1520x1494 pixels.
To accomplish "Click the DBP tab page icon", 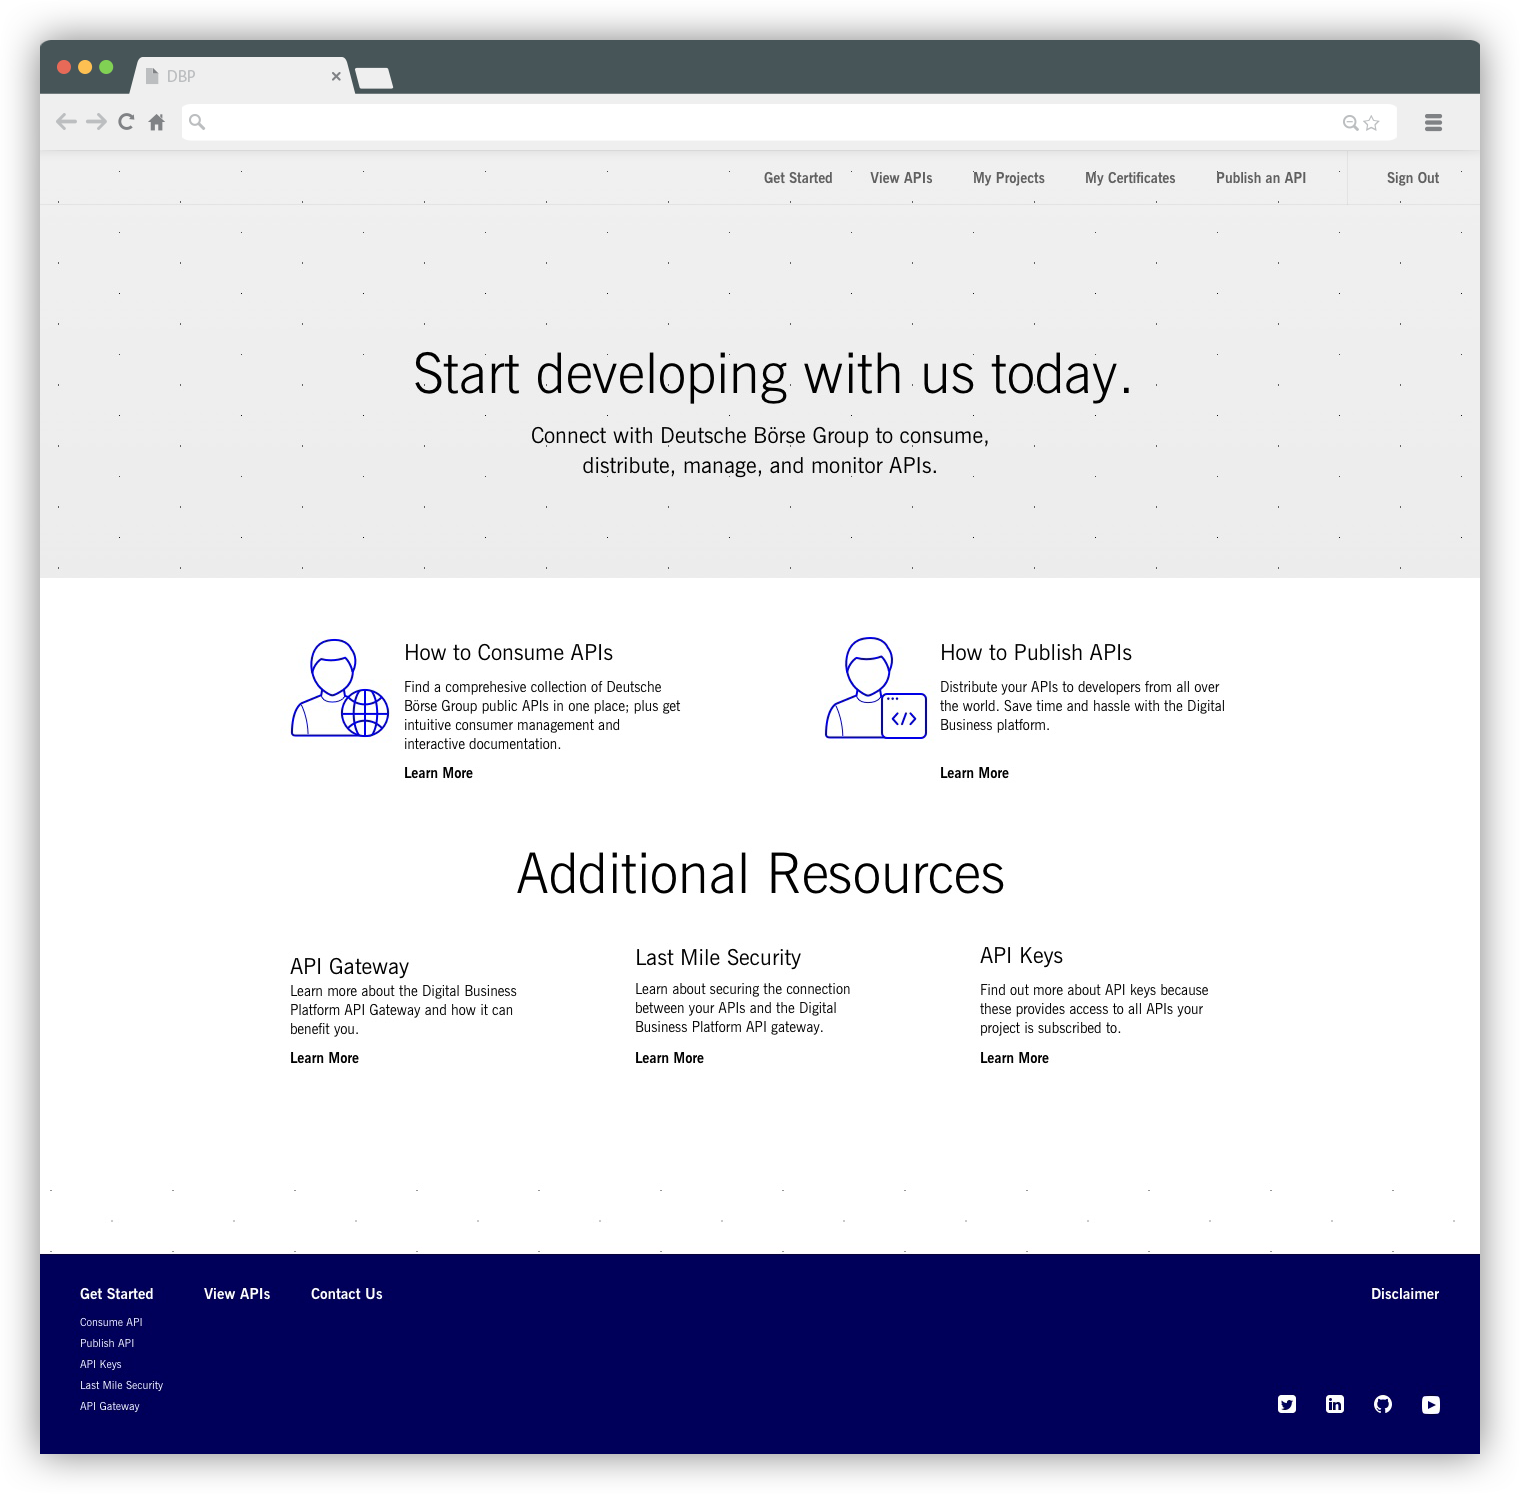I will click(x=152, y=76).
